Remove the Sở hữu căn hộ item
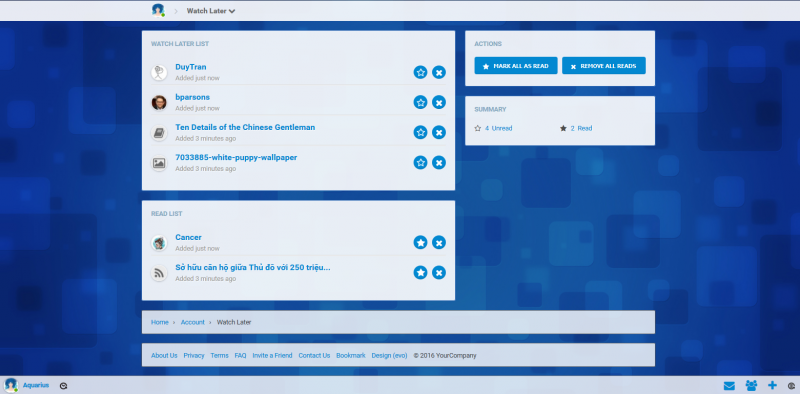The height and width of the screenshot is (394, 800). click(439, 273)
